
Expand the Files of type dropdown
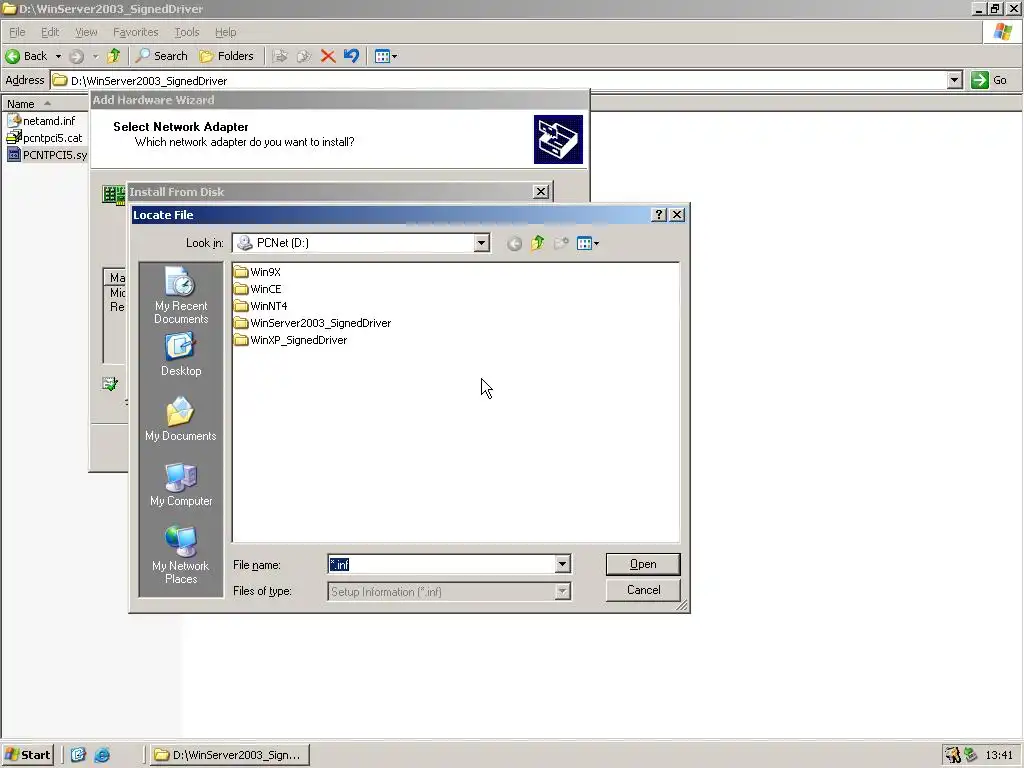[x=562, y=592]
